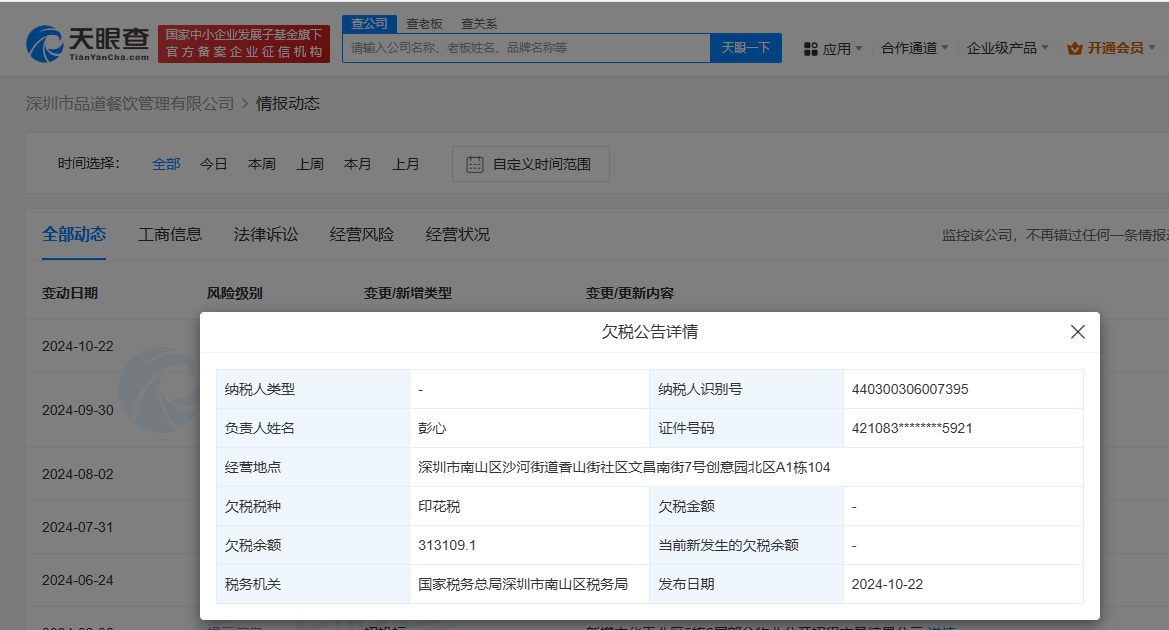
Task: Select the 法律诉讼 tab
Action: pyautogui.click(x=266, y=234)
